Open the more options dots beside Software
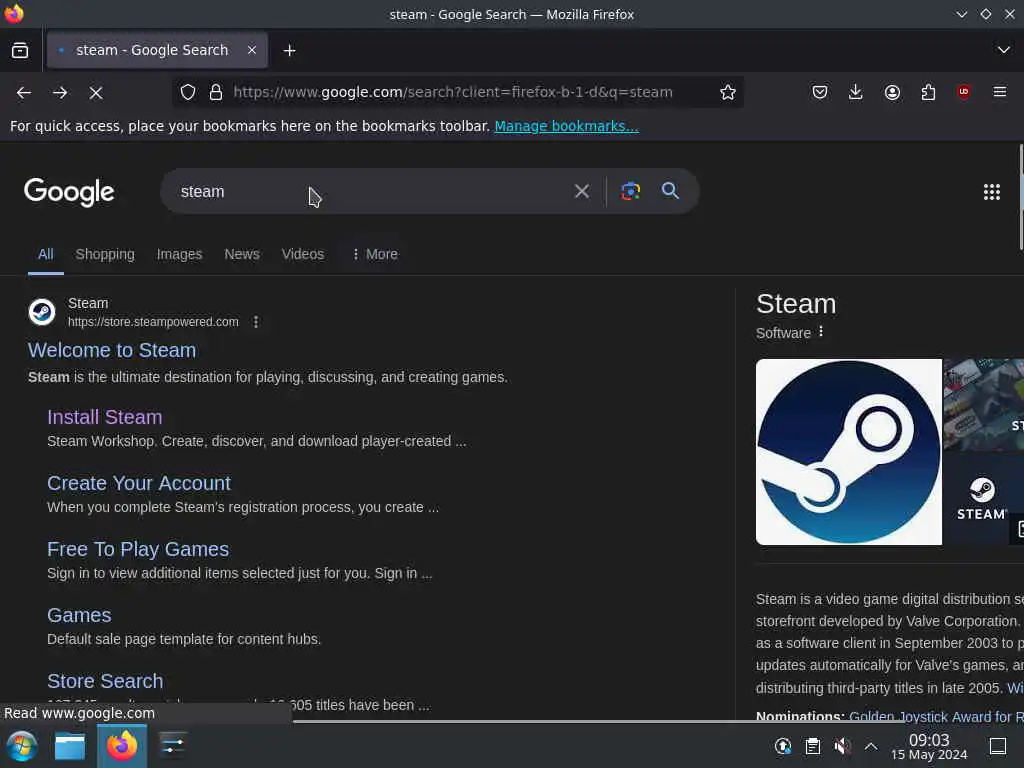This screenshot has width=1024, height=768. pyautogui.click(x=821, y=332)
